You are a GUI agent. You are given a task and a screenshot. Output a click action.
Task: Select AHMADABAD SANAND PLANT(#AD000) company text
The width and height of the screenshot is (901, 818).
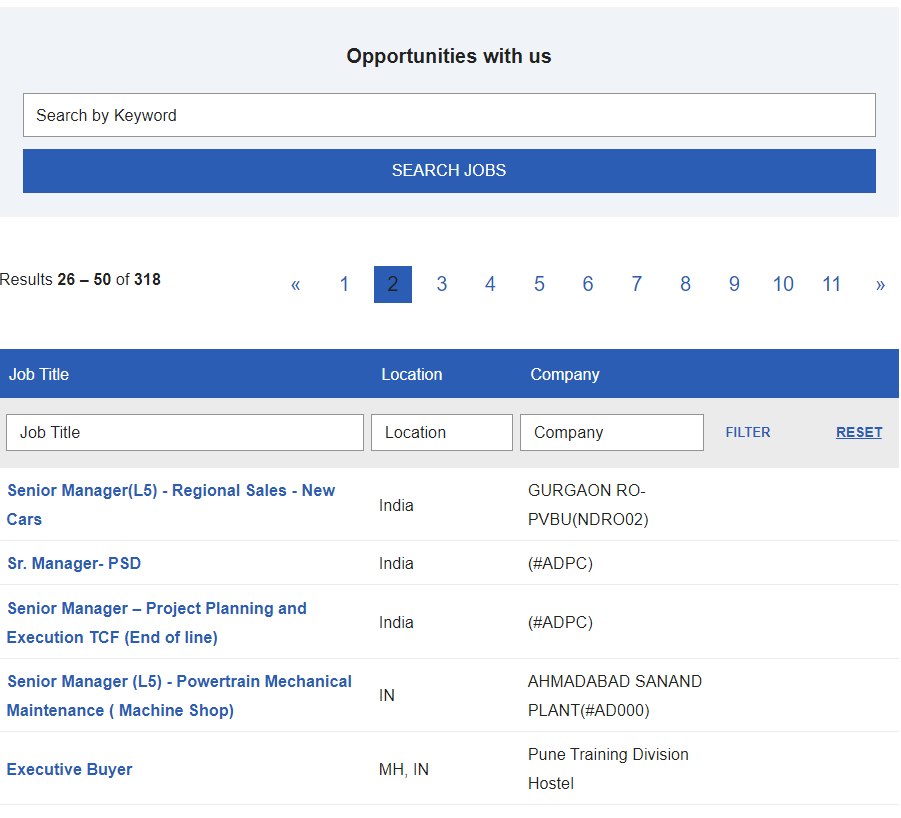click(615, 696)
